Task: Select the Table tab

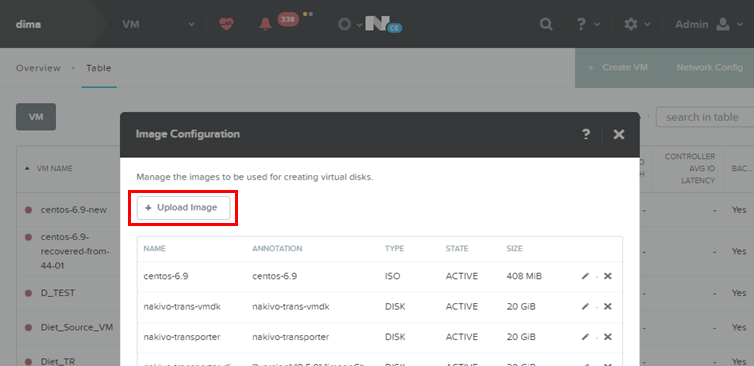Action: click(x=99, y=68)
